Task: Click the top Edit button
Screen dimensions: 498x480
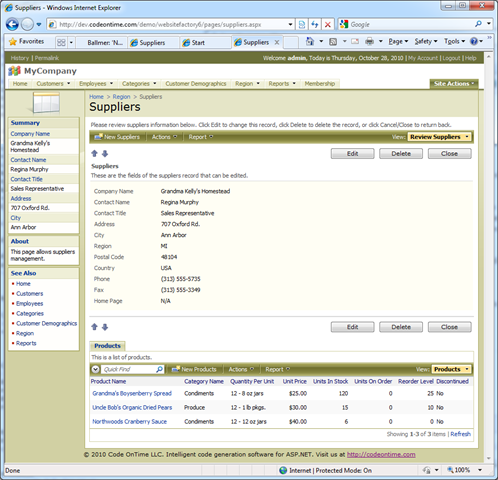Action: (x=352, y=154)
